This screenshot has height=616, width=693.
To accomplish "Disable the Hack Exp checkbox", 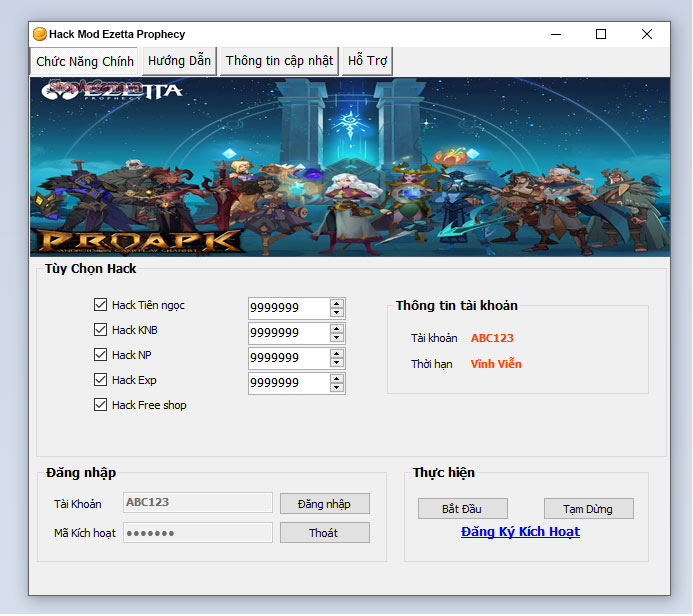I will [x=100, y=380].
